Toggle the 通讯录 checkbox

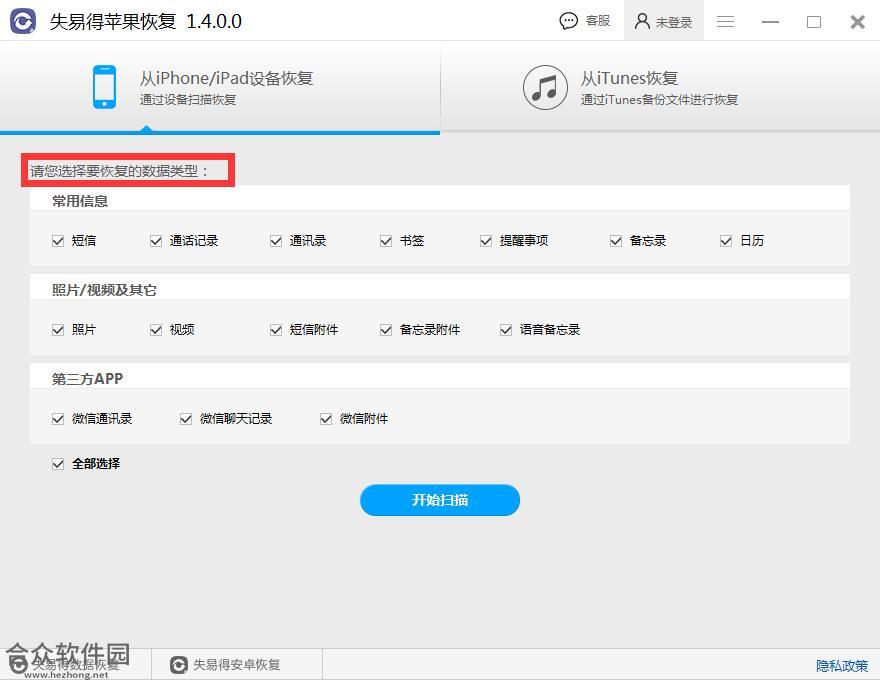point(276,241)
